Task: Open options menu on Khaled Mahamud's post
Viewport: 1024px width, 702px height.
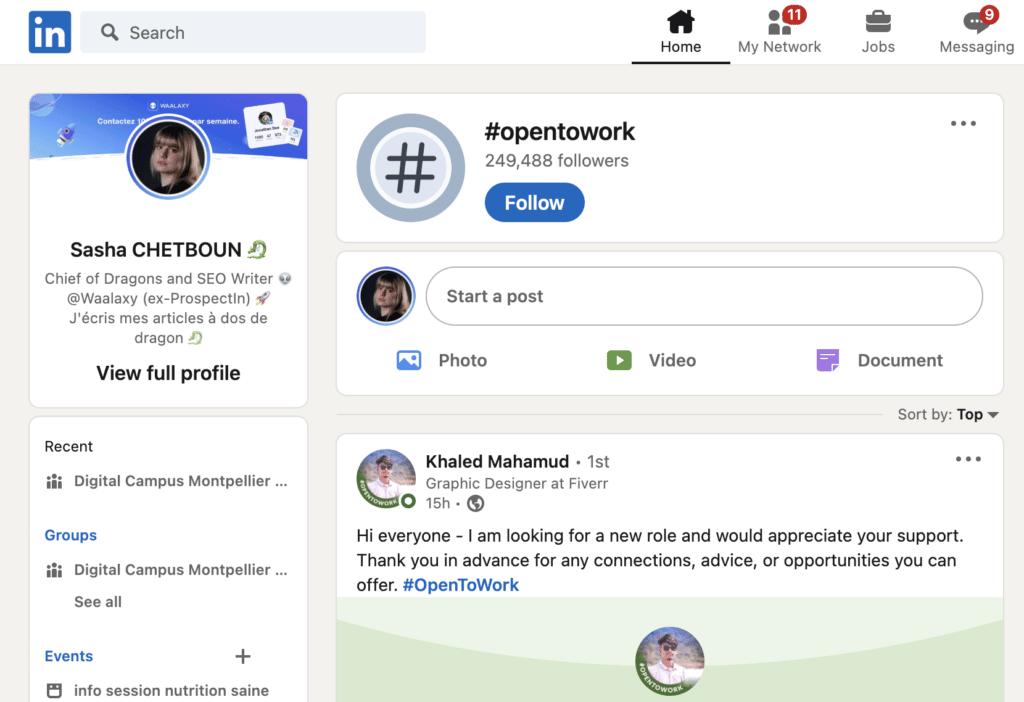Action: [967, 458]
